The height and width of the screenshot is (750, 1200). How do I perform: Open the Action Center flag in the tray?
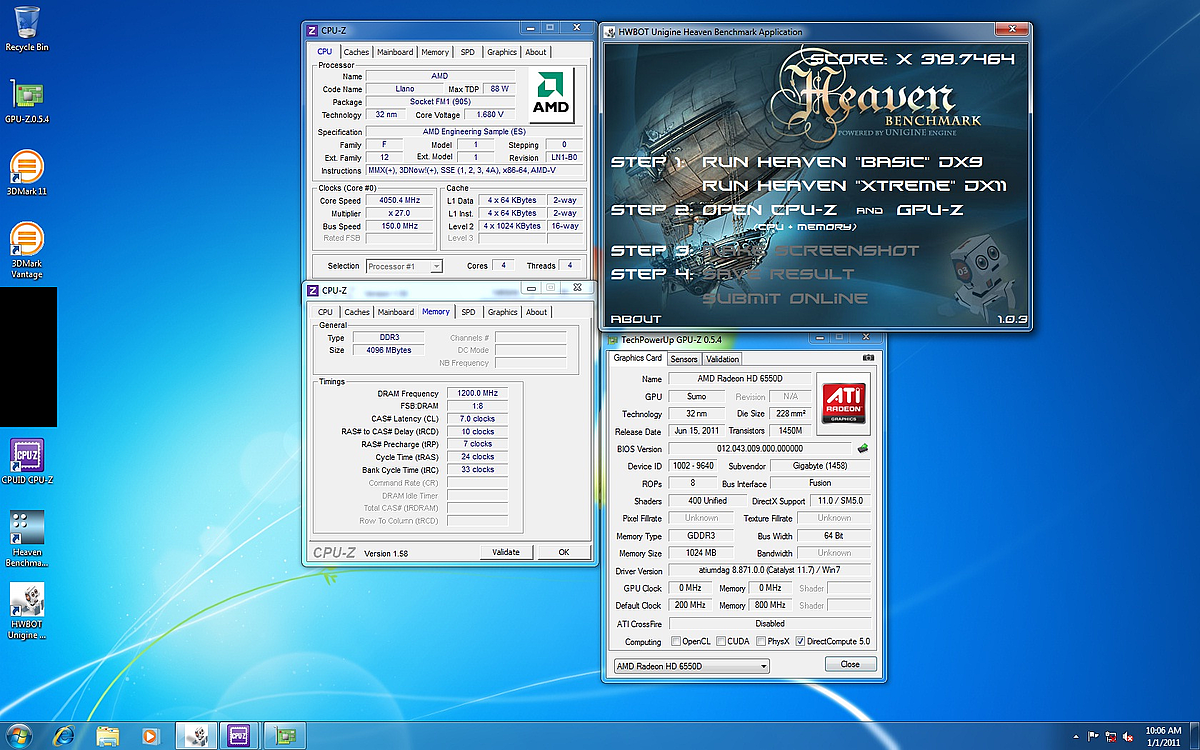1094,735
